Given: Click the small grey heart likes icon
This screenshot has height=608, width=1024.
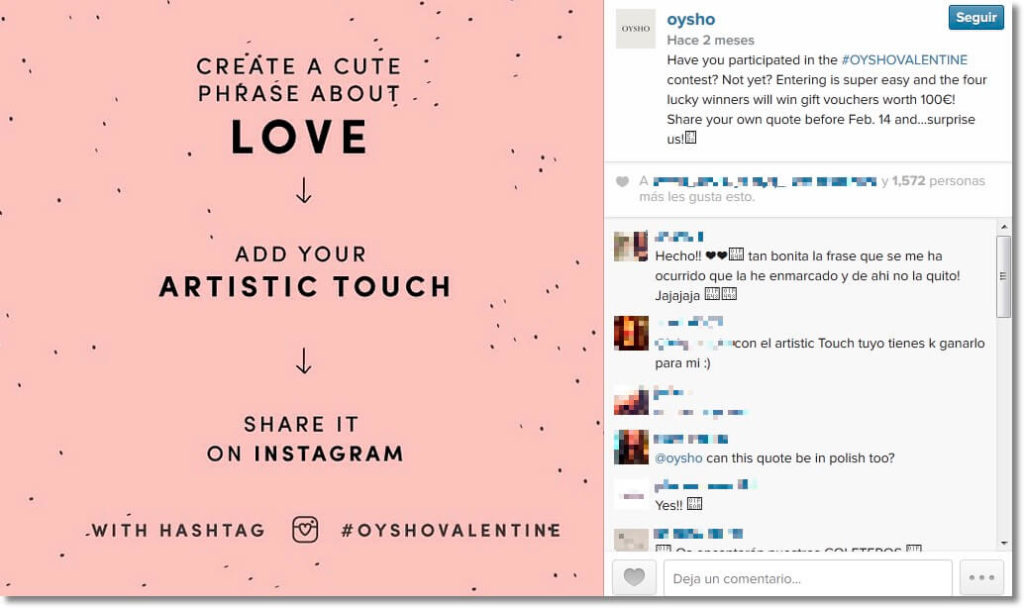Looking at the screenshot, I should (622, 182).
